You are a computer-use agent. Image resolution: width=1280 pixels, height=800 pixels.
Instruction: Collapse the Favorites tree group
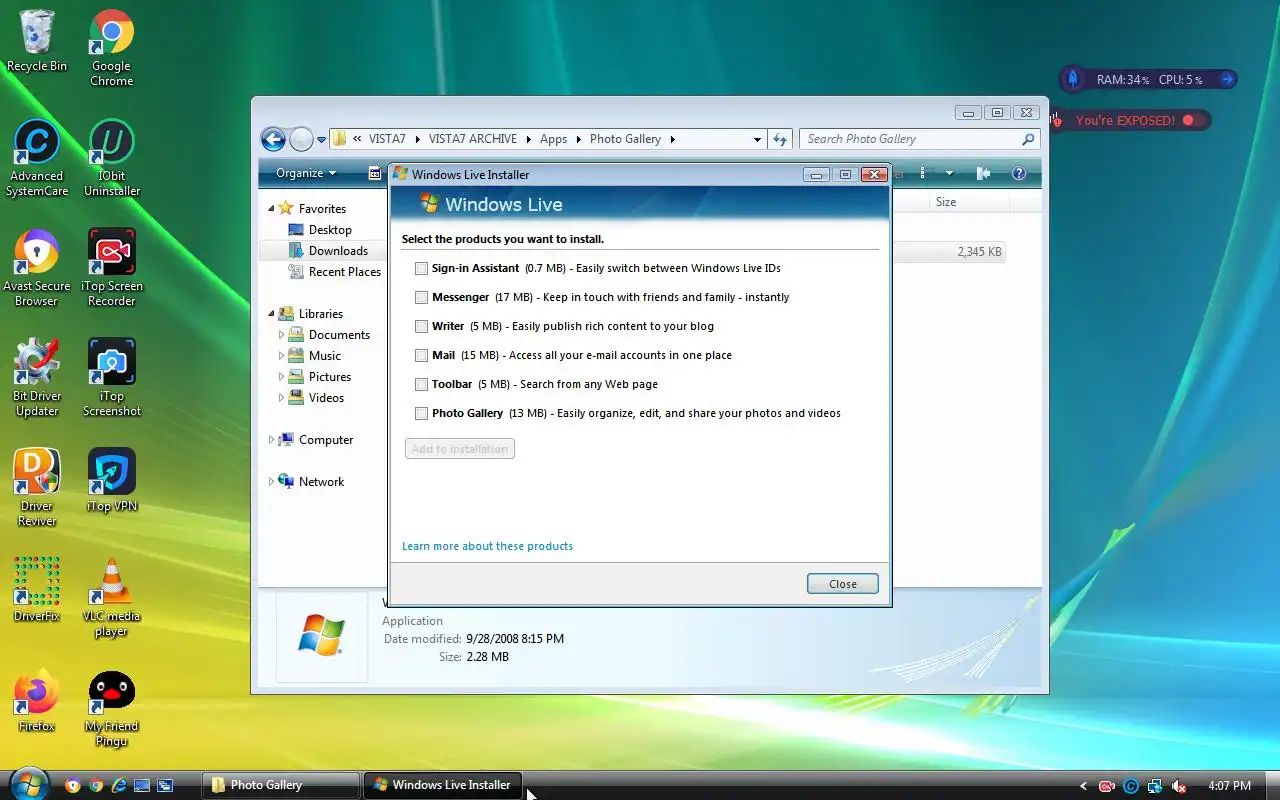[x=270, y=209]
